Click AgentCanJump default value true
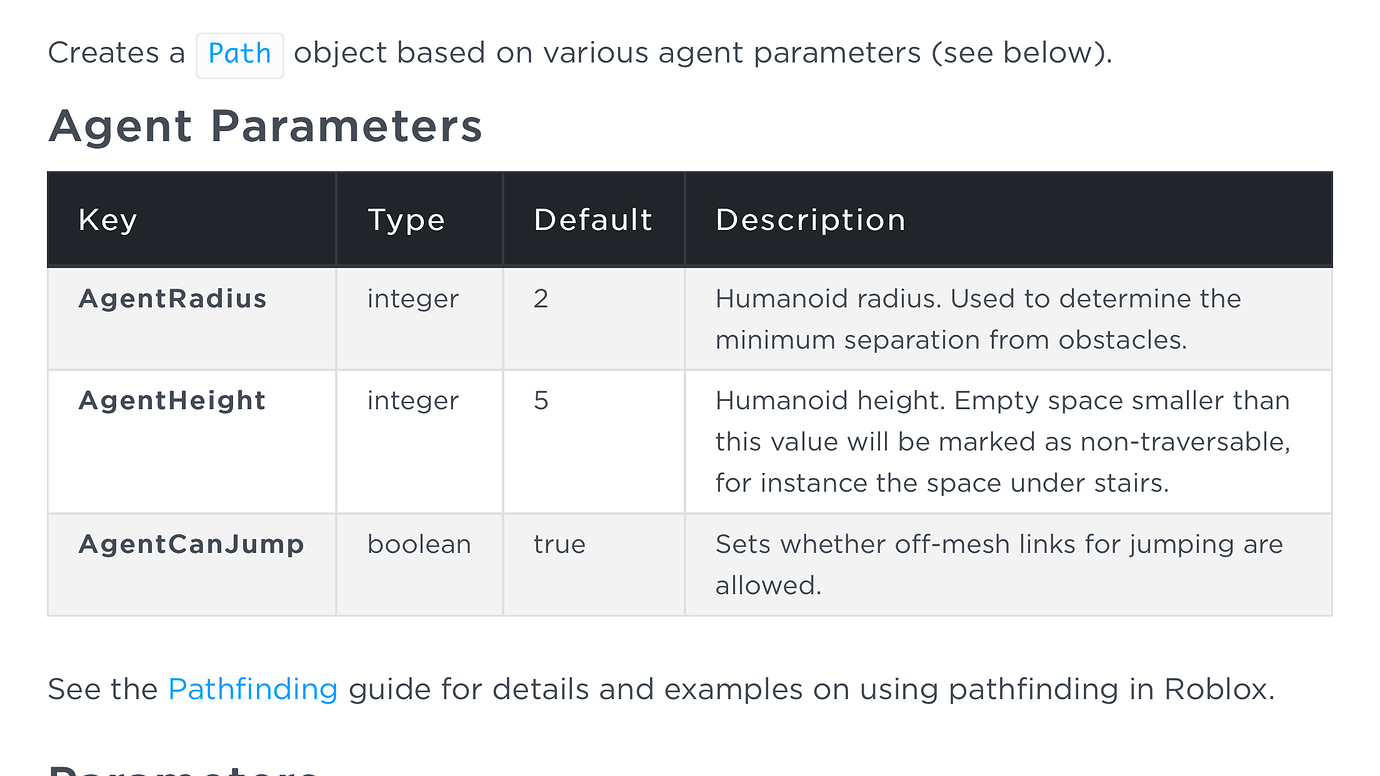The height and width of the screenshot is (776, 1380). pyautogui.click(x=560, y=544)
